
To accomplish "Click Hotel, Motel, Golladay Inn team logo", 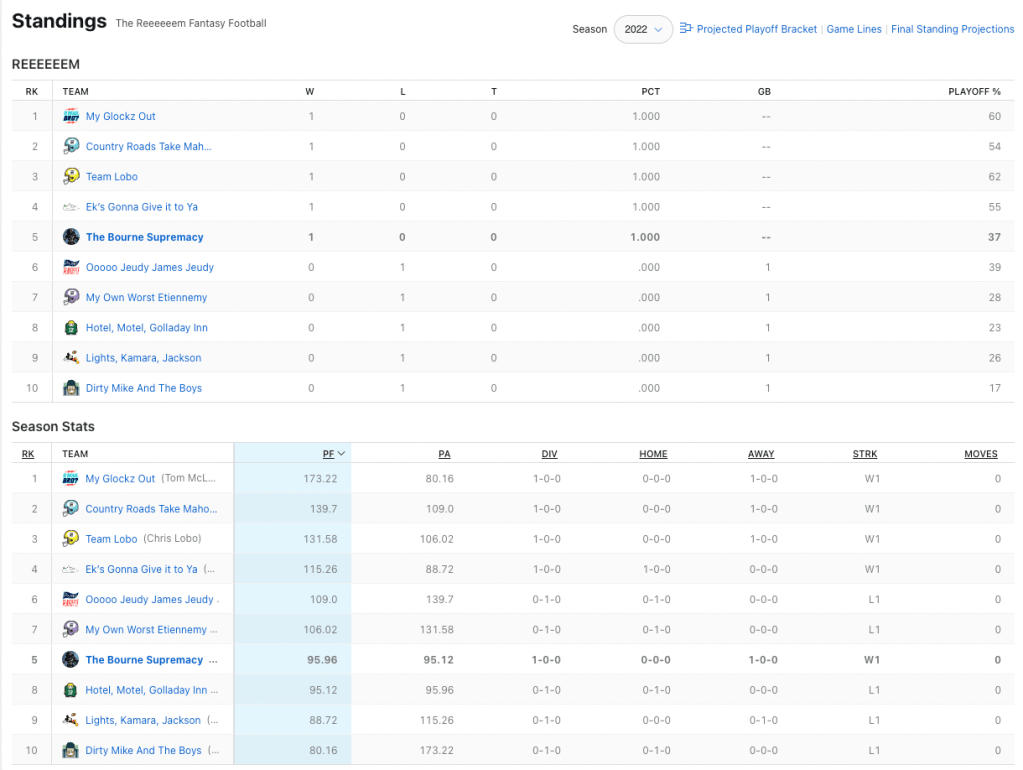I will point(71,328).
